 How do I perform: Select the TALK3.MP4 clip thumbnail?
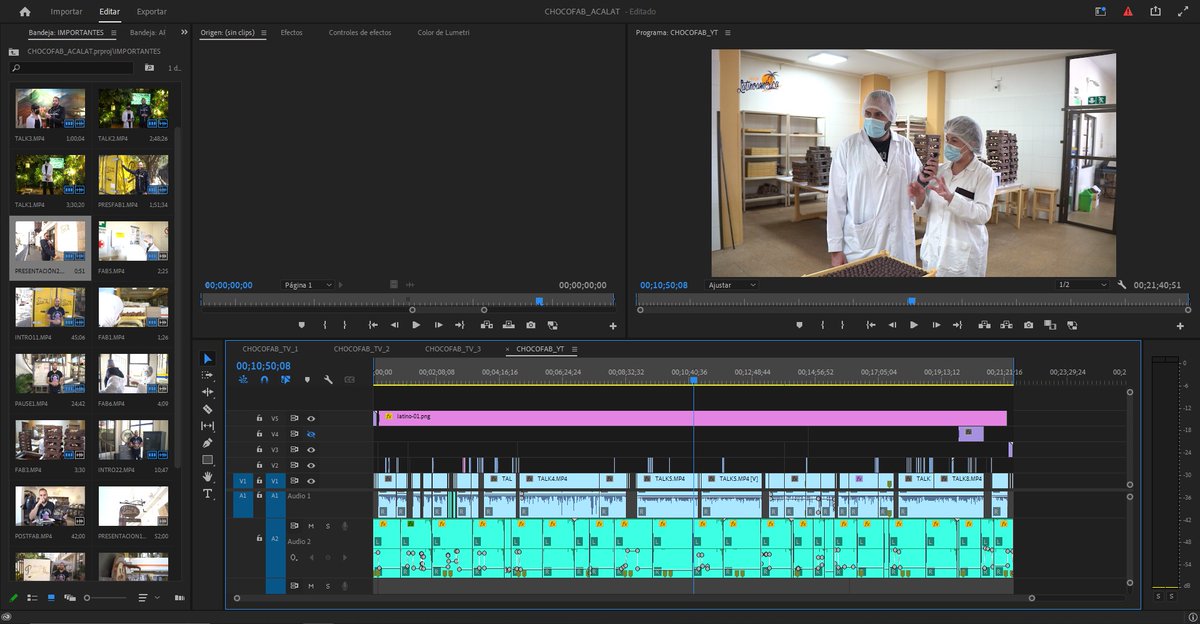50,109
